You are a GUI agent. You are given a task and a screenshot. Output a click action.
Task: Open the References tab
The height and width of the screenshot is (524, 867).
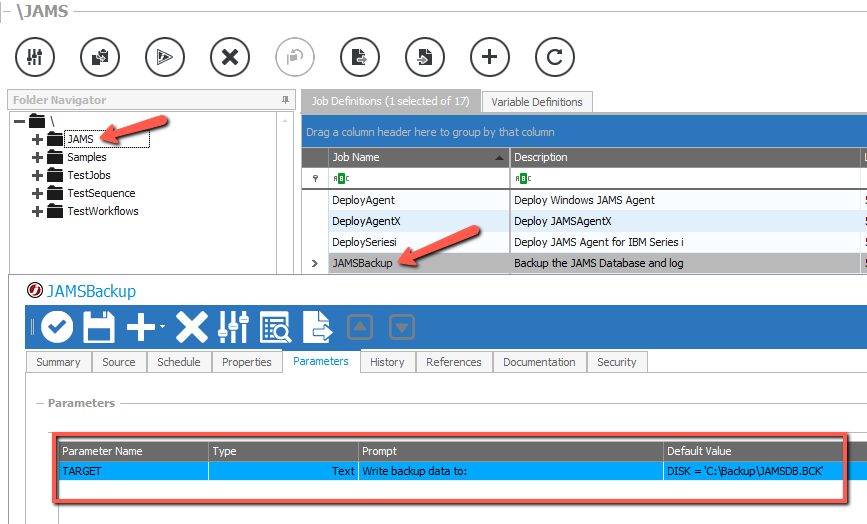click(x=453, y=362)
